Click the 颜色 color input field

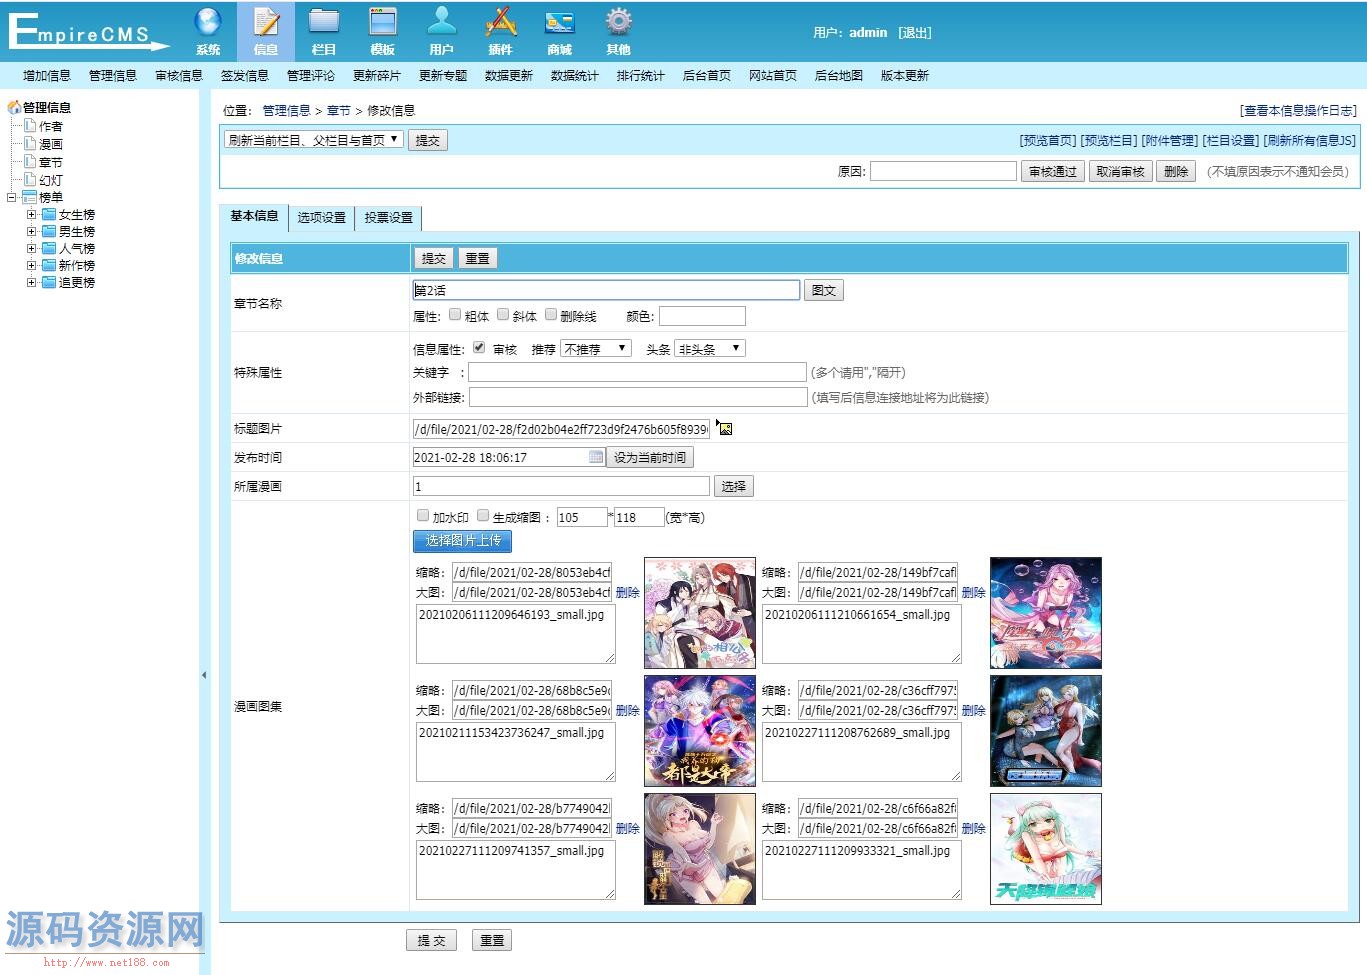(x=702, y=316)
